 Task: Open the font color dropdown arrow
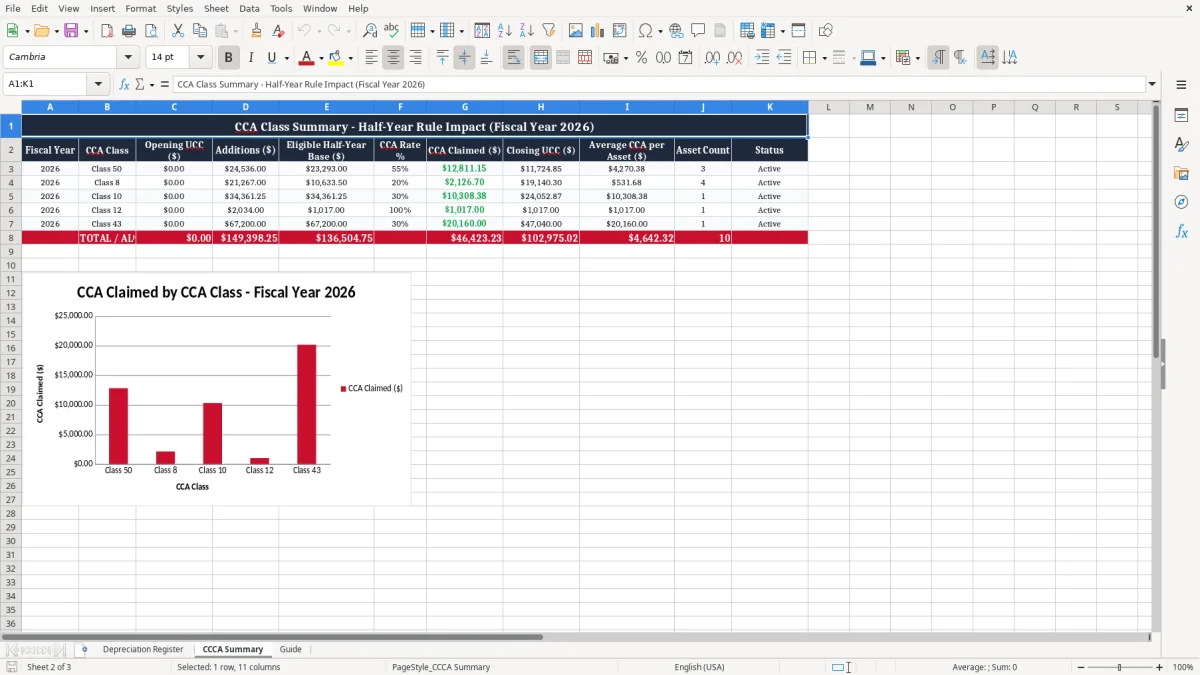point(321,58)
